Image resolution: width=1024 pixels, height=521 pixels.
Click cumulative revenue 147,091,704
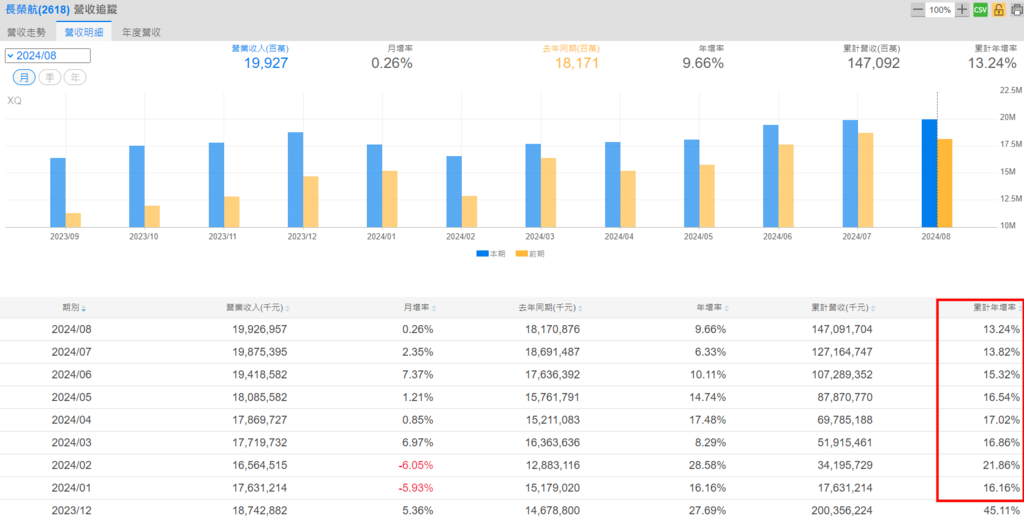coord(842,330)
